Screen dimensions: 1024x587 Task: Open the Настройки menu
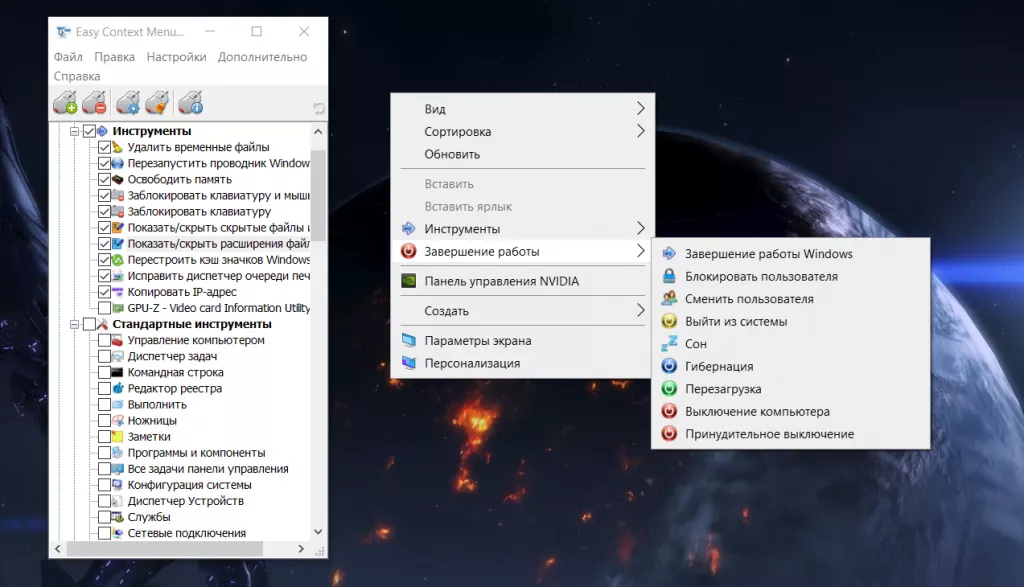(x=176, y=57)
